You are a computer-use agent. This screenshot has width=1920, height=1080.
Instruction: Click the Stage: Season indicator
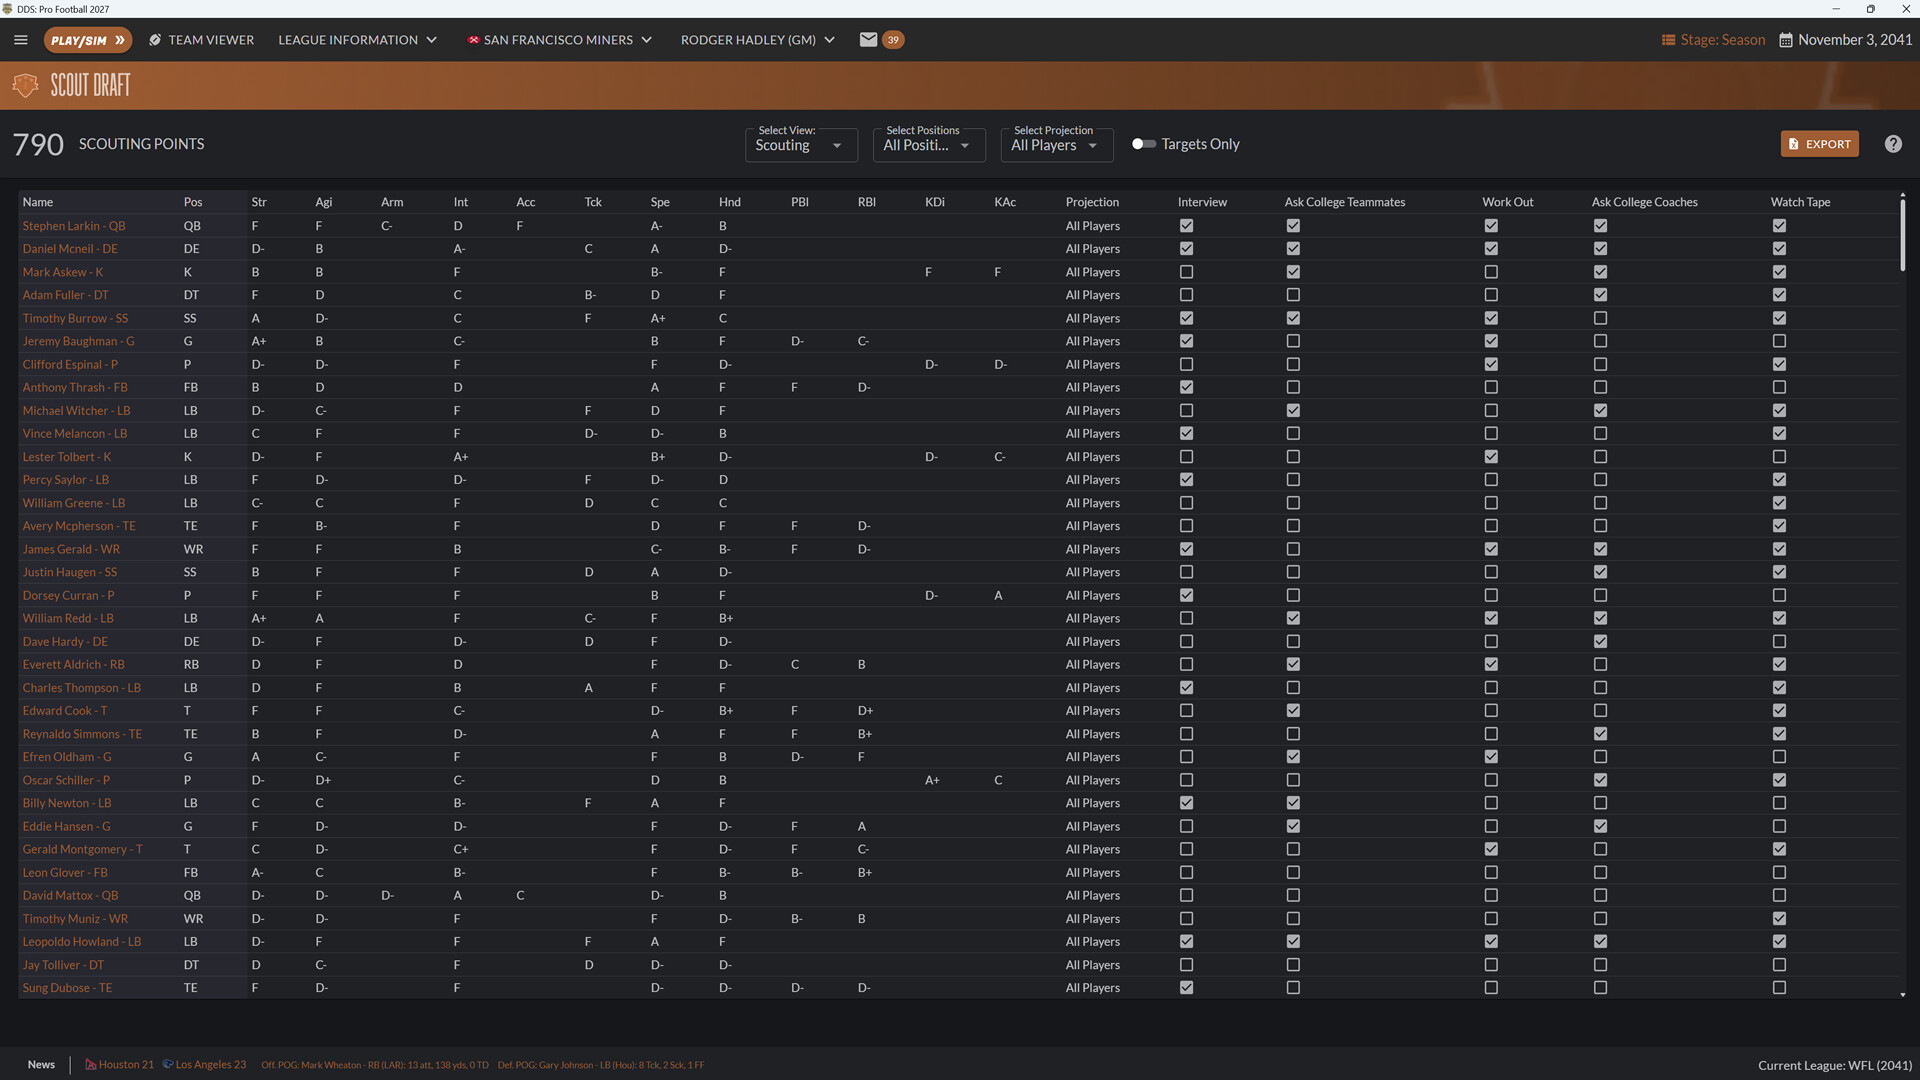point(1713,40)
